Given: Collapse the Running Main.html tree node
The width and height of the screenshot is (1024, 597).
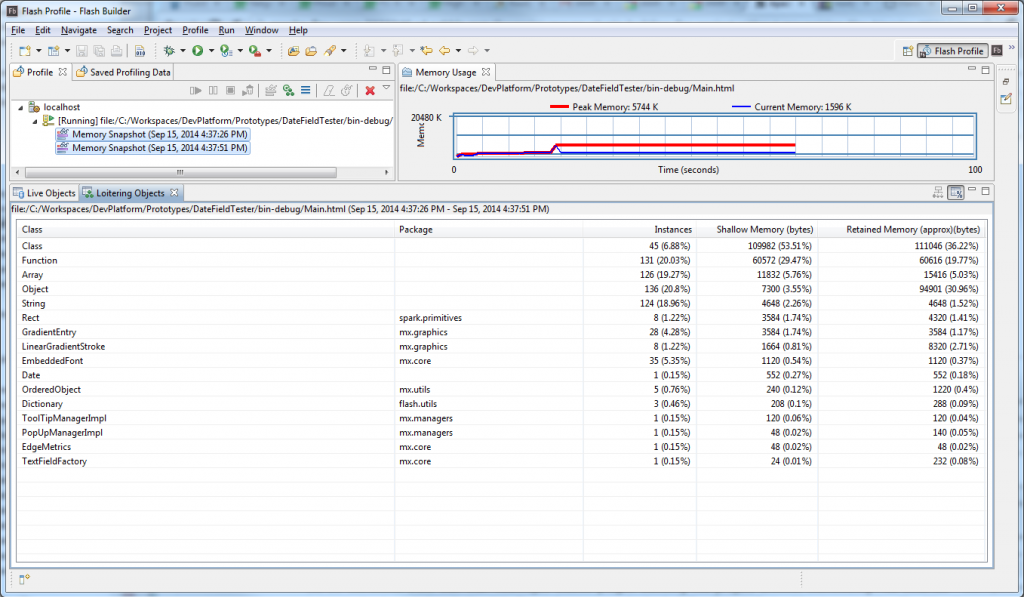Looking at the screenshot, I should point(35,120).
